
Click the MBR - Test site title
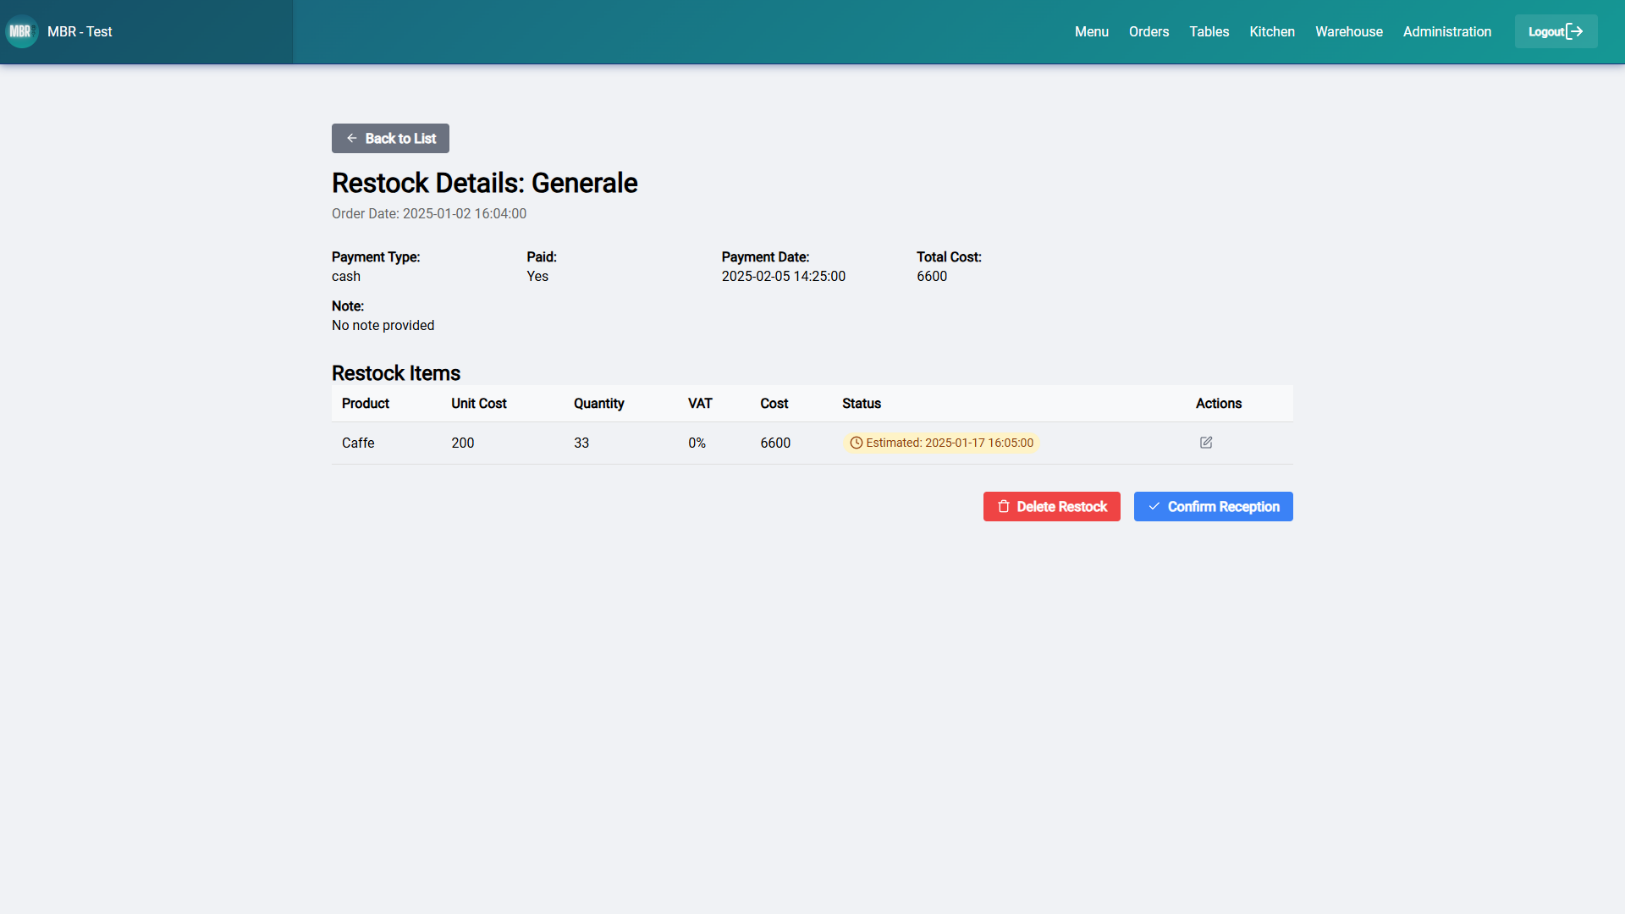pyautogui.click(x=80, y=31)
